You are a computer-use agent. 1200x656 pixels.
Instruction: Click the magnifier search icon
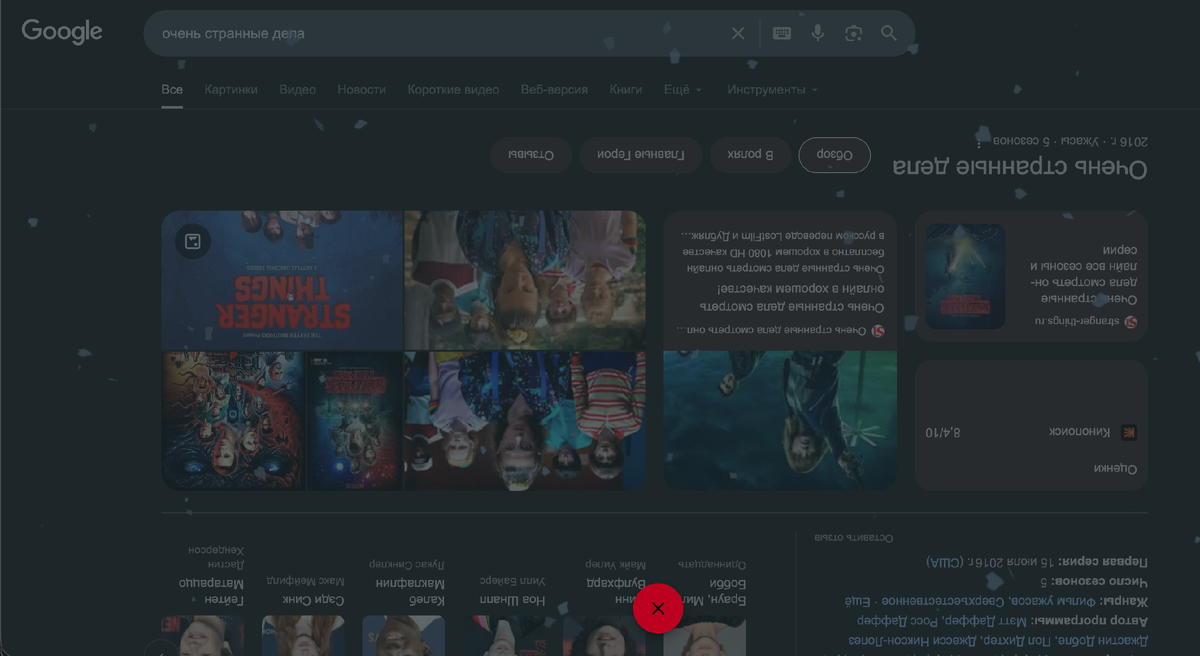coord(889,33)
